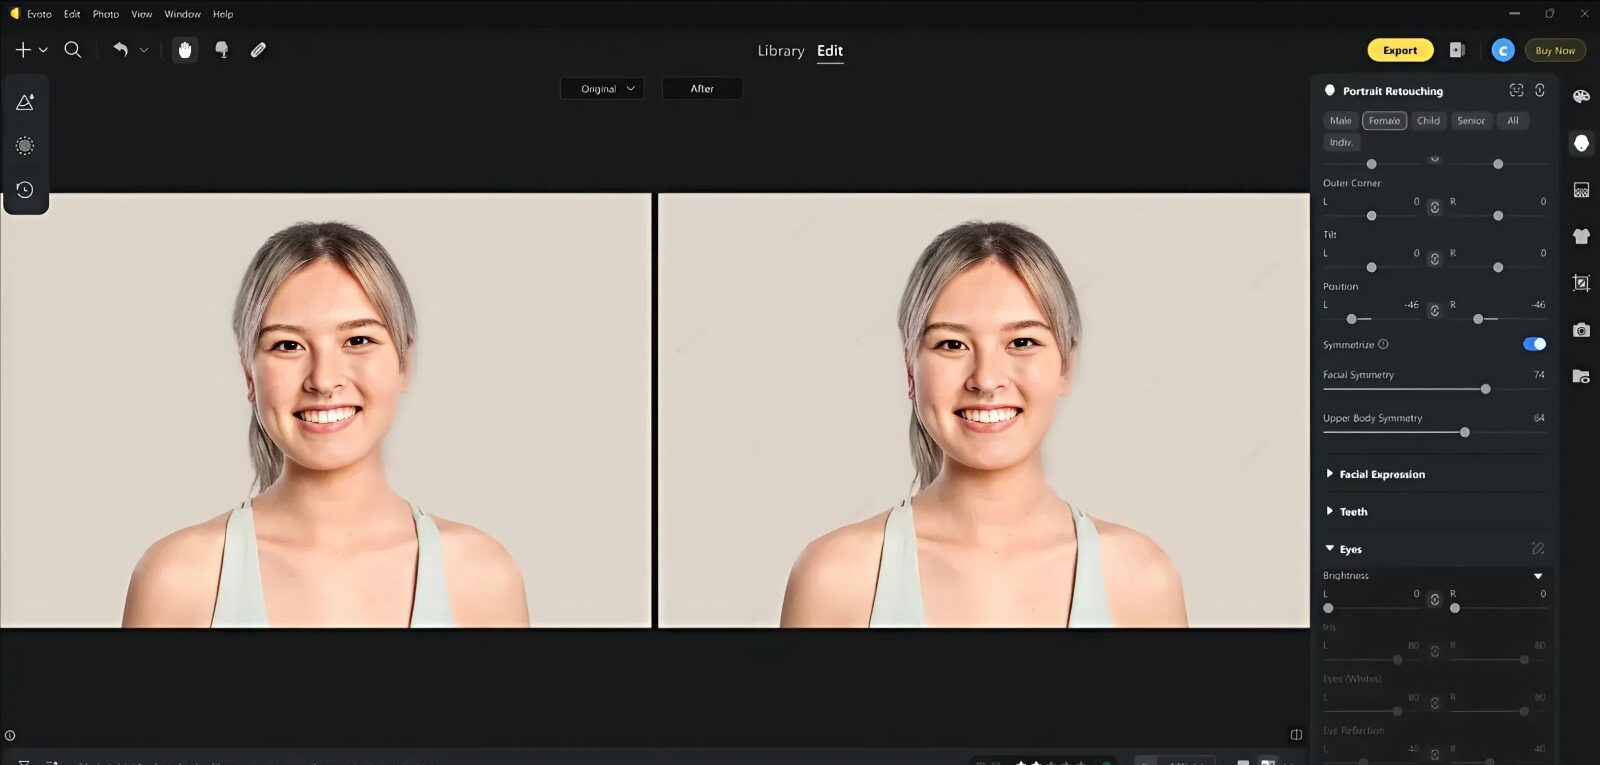This screenshot has height=765, width=1600.
Task: Collapse the Eyes section
Action: (1330, 548)
